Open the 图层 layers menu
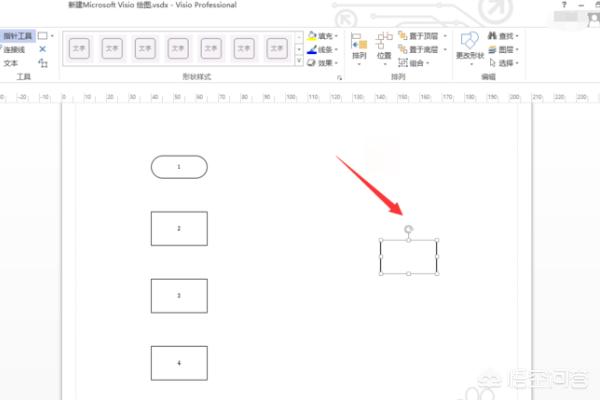 click(x=503, y=50)
